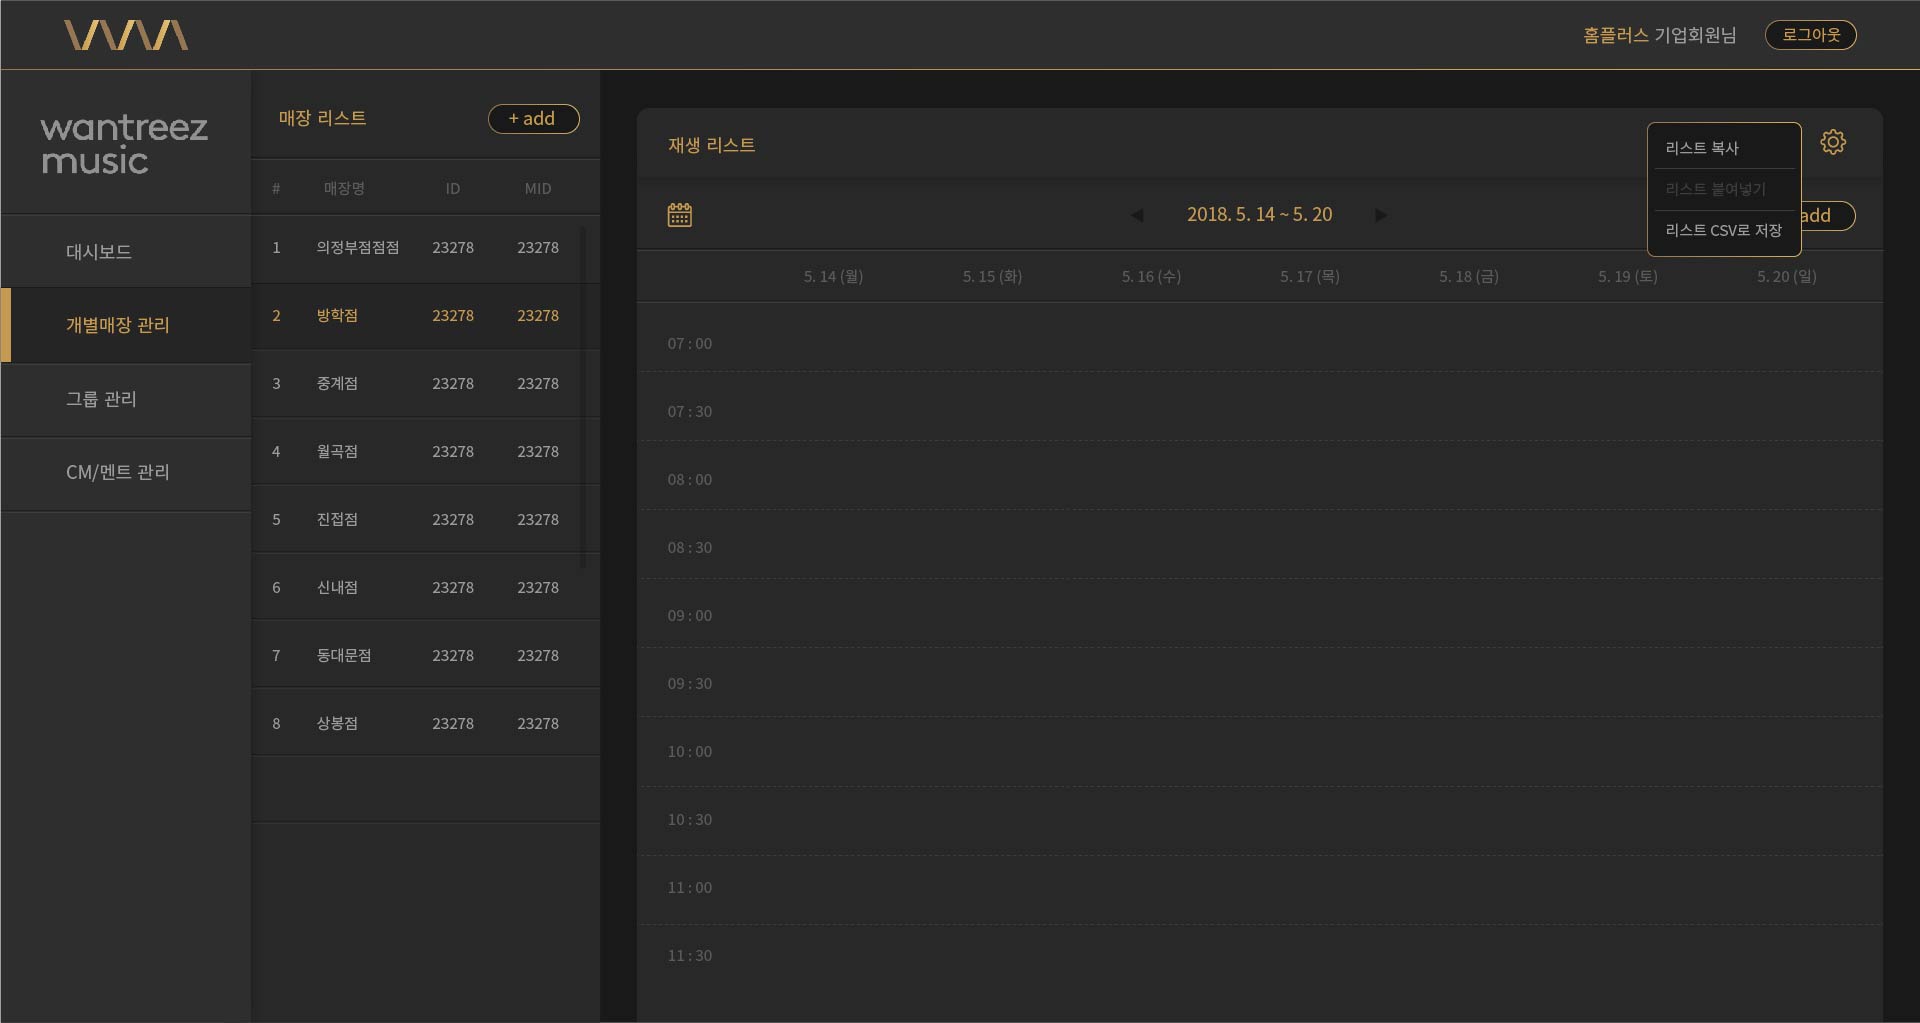Select store row 의정부점점점
The height and width of the screenshot is (1023, 1920).
(357, 247)
